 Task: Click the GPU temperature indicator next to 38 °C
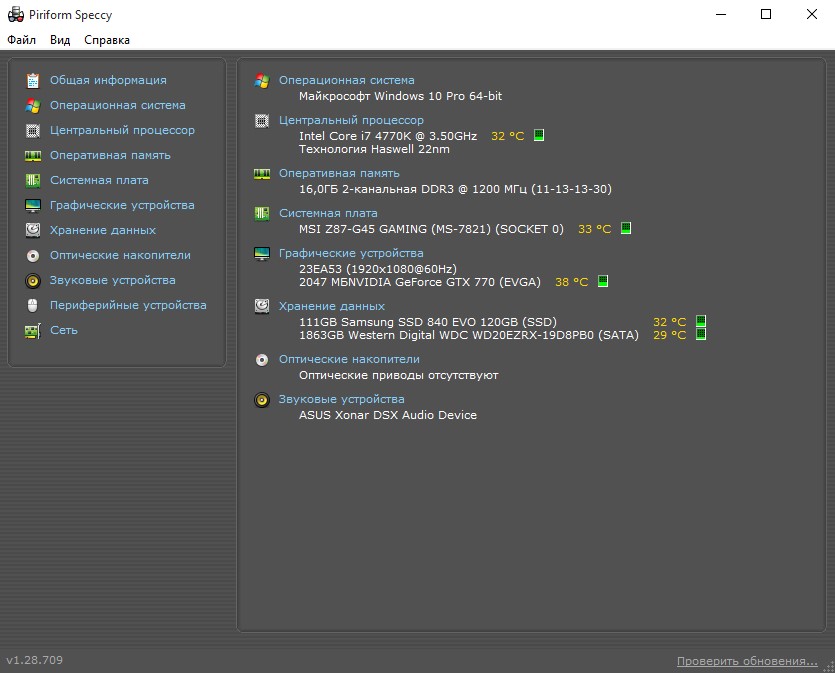(x=603, y=282)
